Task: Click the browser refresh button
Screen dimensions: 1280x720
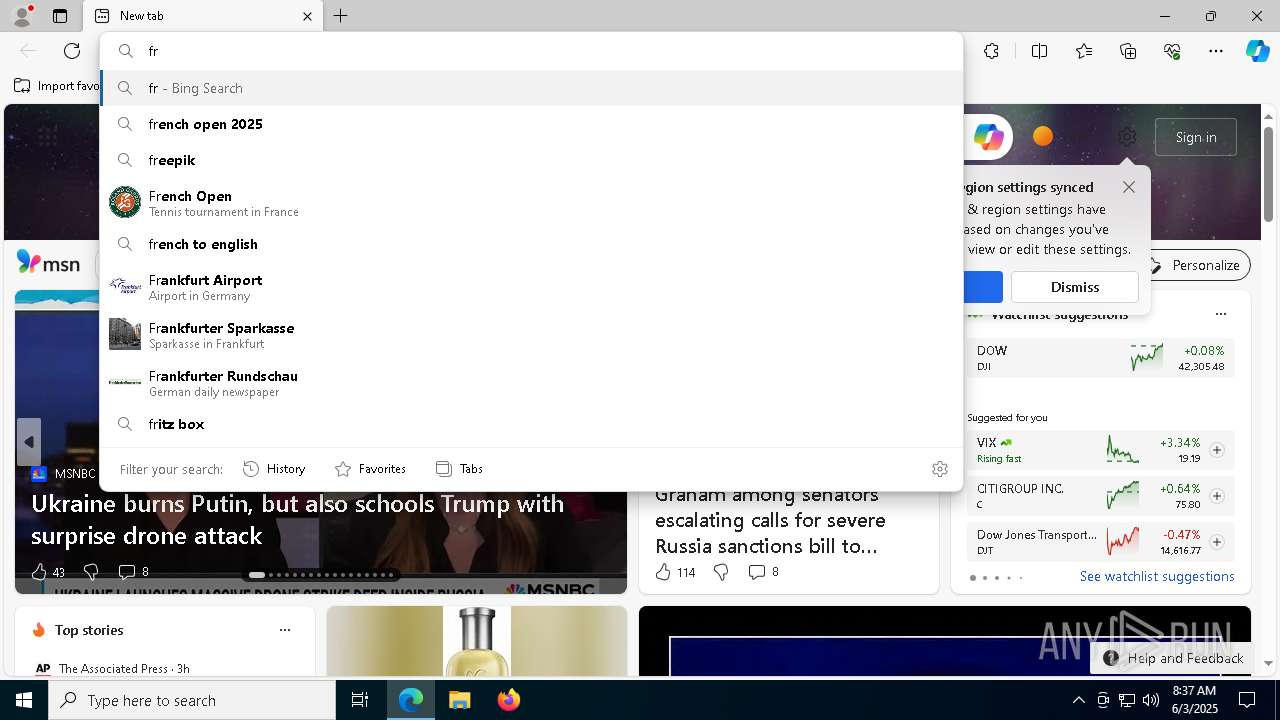Action: tap(72, 51)
